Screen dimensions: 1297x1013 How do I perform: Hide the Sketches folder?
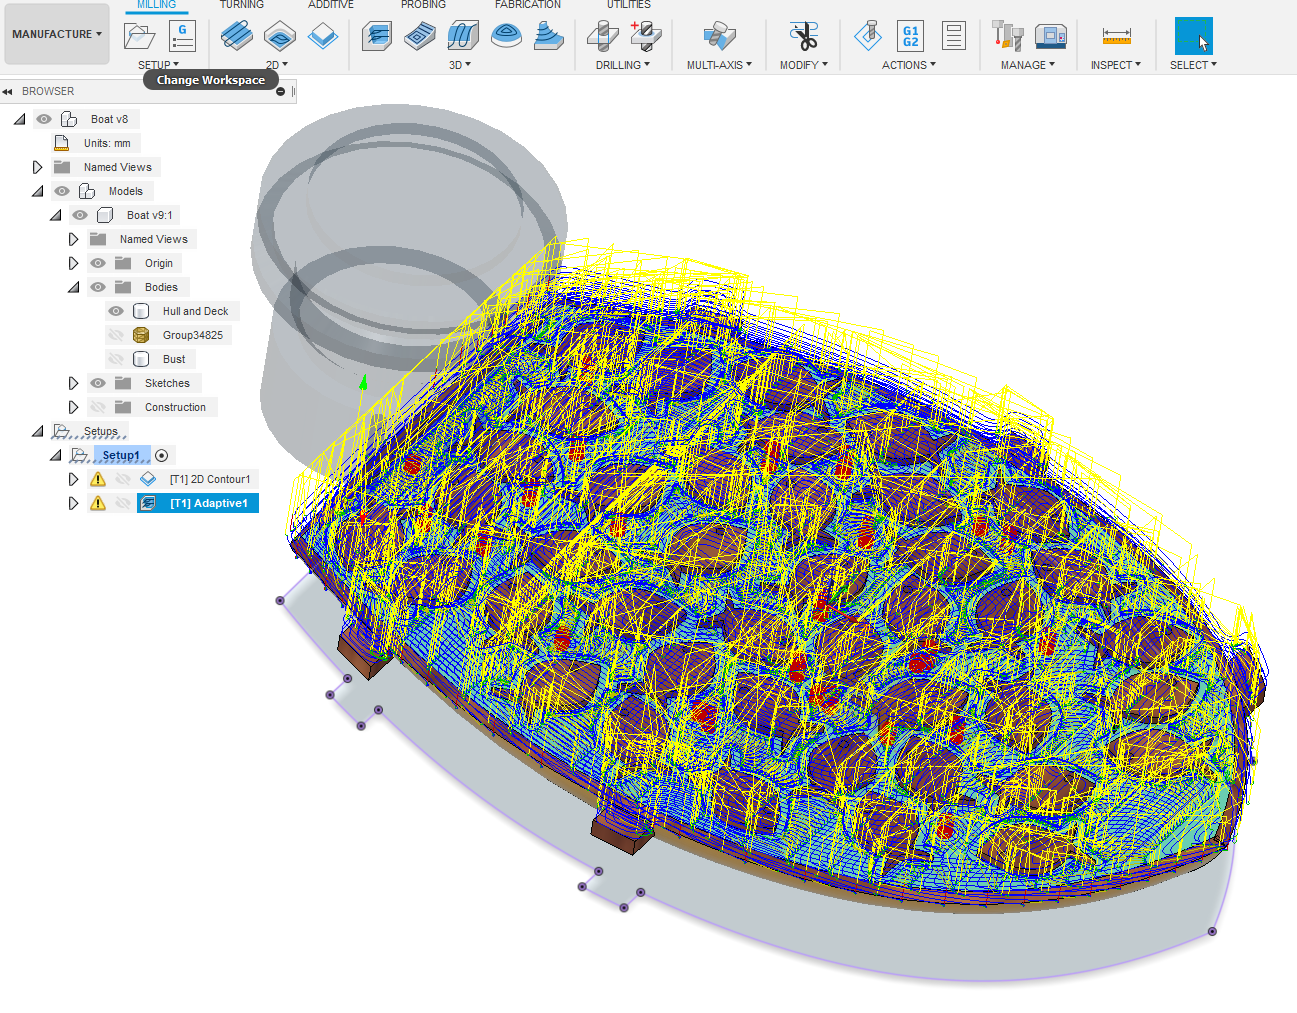98,383
